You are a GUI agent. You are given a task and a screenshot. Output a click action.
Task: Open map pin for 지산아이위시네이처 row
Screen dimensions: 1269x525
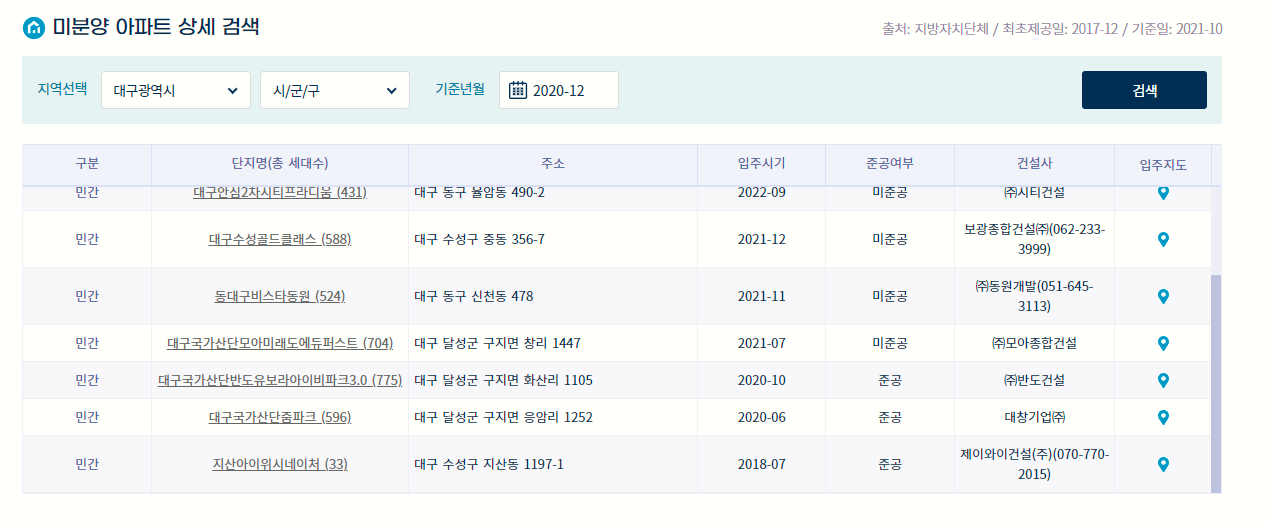(x=1163, y=464)
